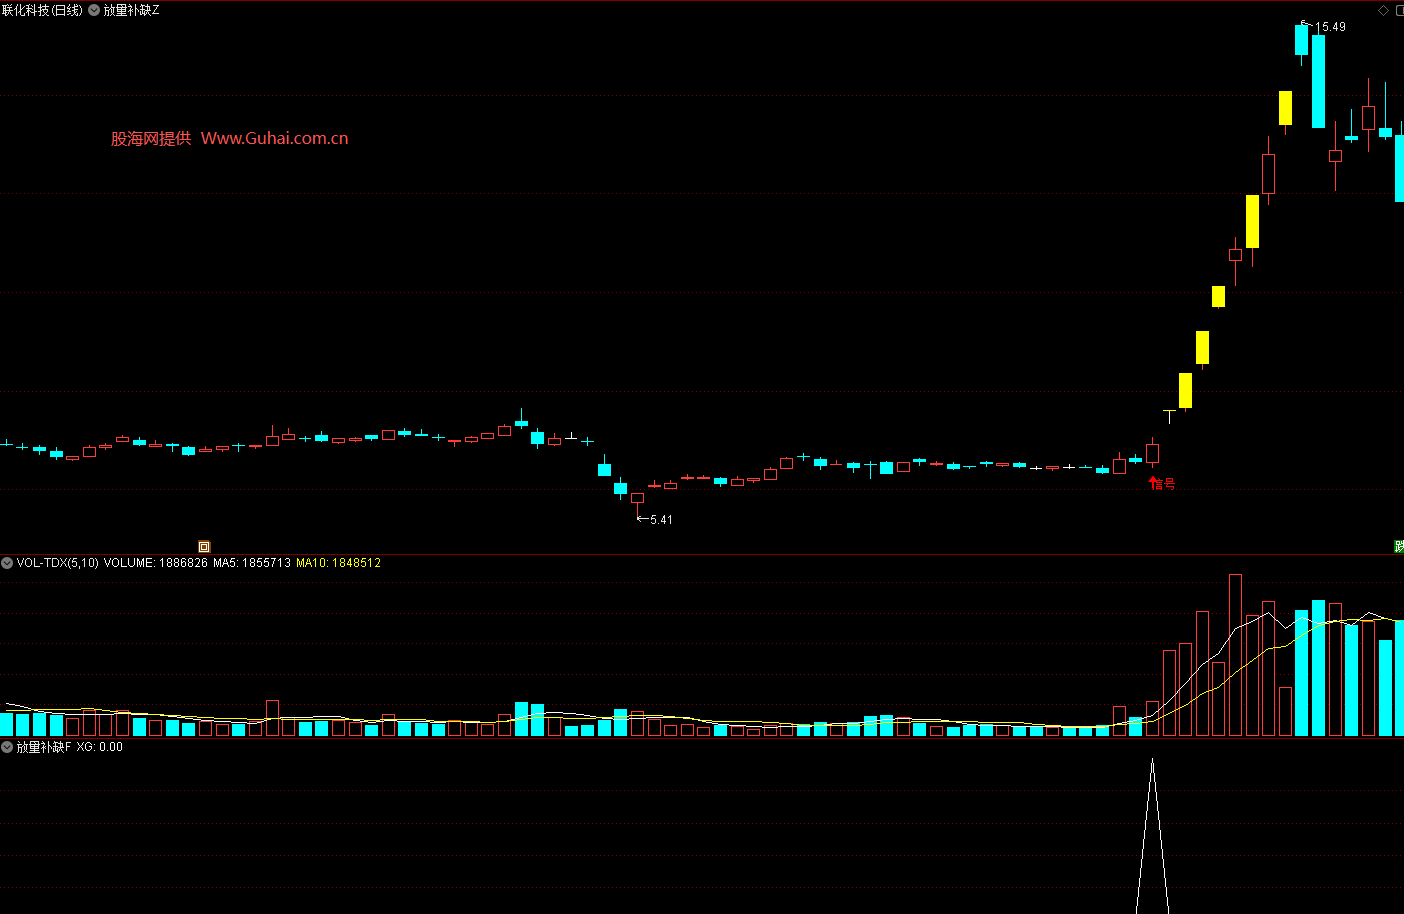Click the XG: 0.00 indicator value
The image size is (1404, 914).
(x=99, y=747)
